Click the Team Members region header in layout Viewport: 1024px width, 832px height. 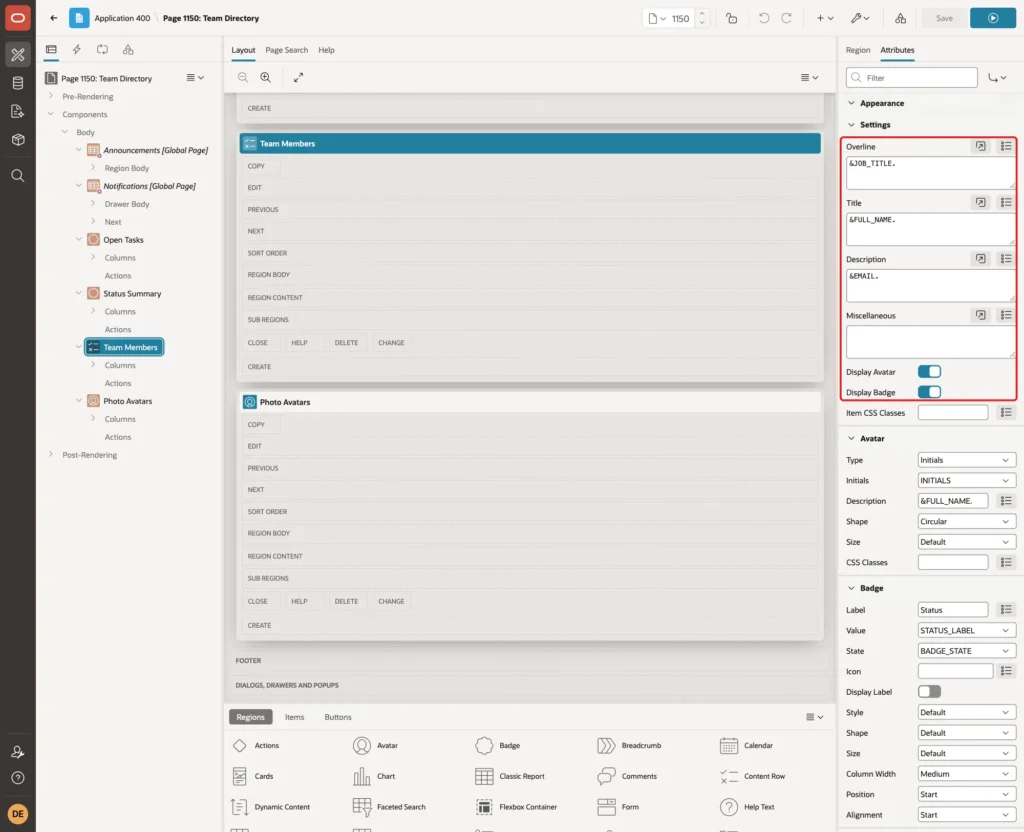tap(530, 144)
